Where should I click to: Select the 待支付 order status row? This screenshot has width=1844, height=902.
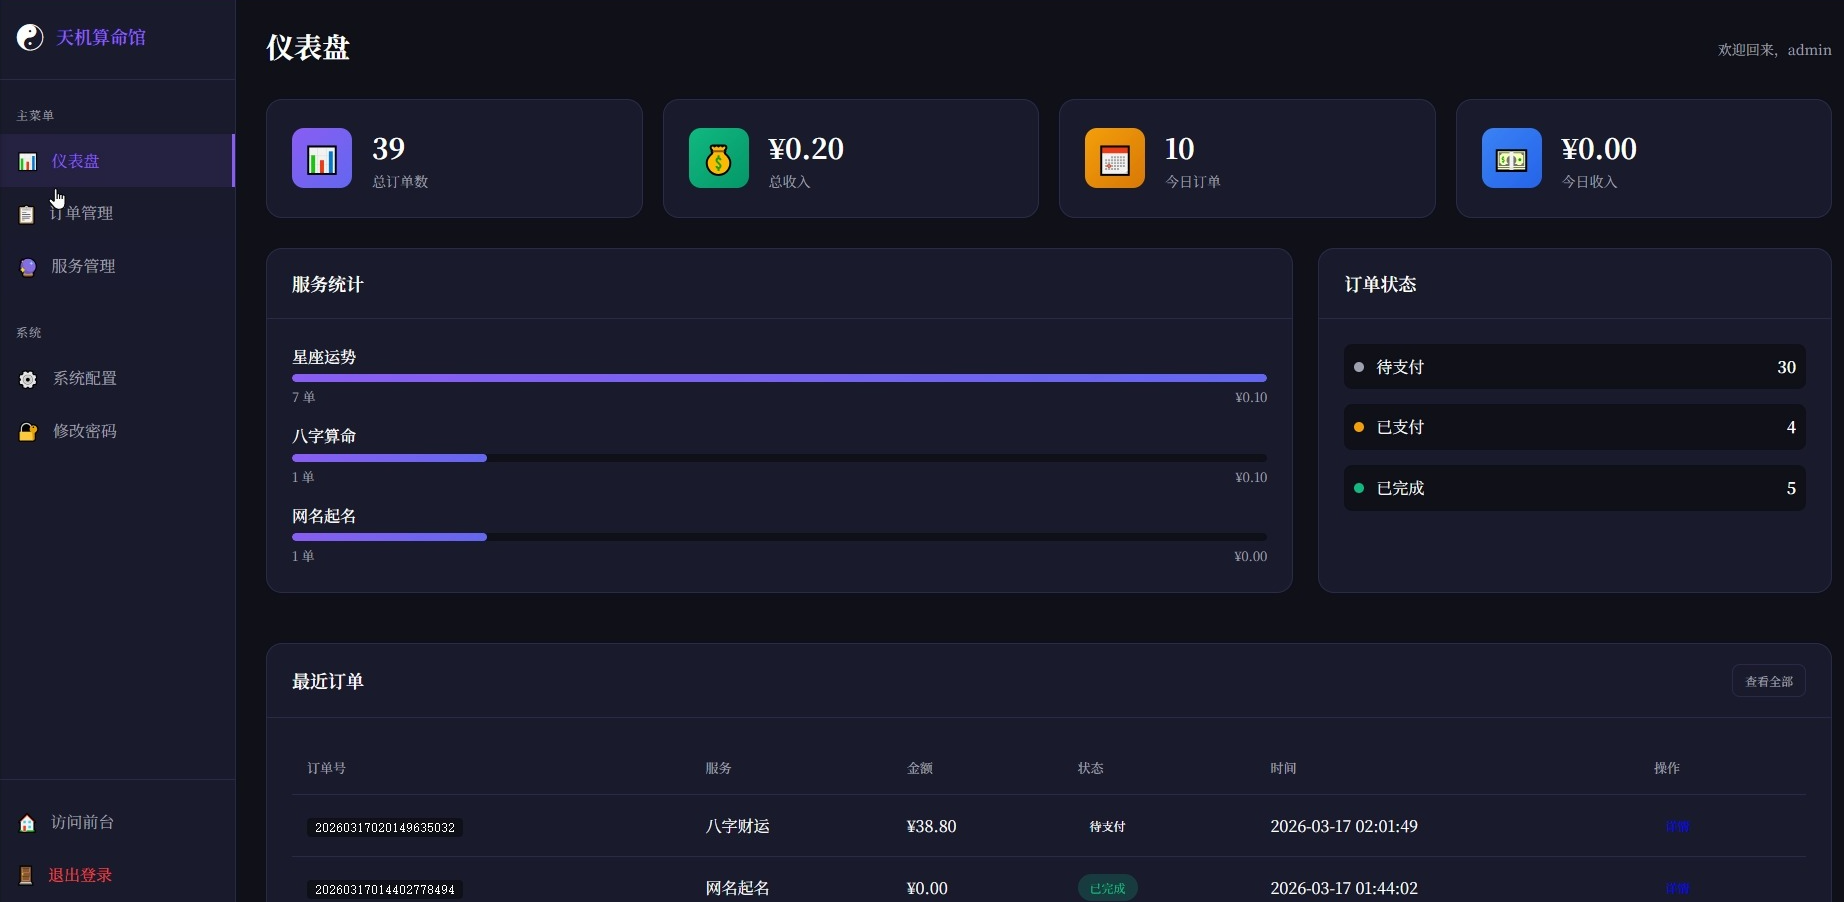click(x=1574, y=367)
